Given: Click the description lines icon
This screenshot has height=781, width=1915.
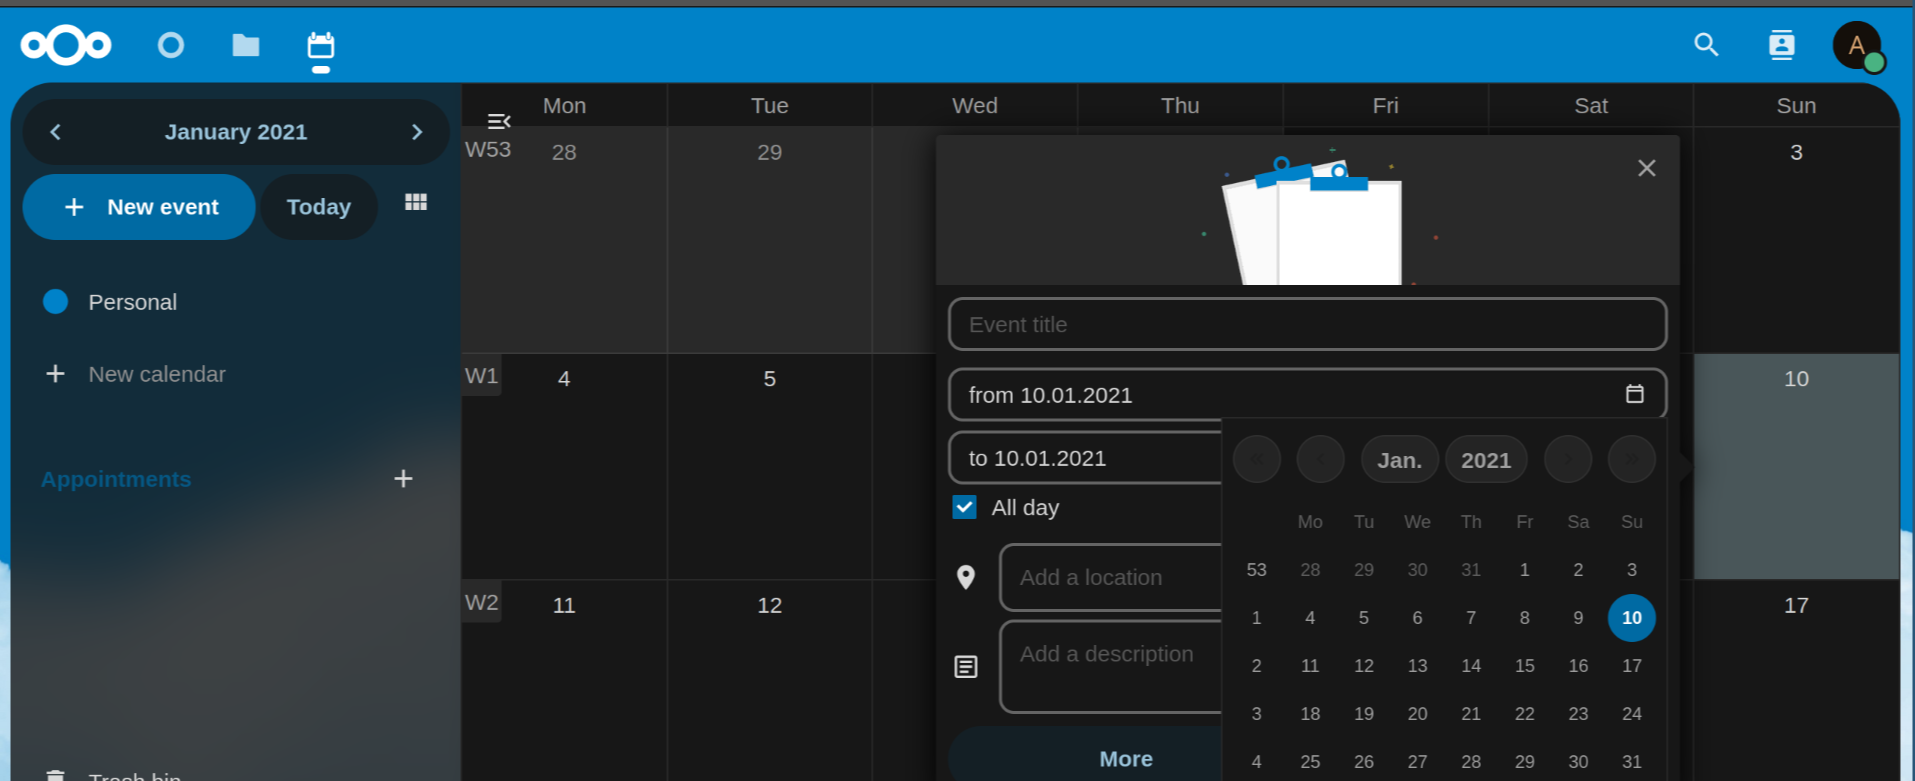Looking at the screenshot, I should click(x=966, y=667).
